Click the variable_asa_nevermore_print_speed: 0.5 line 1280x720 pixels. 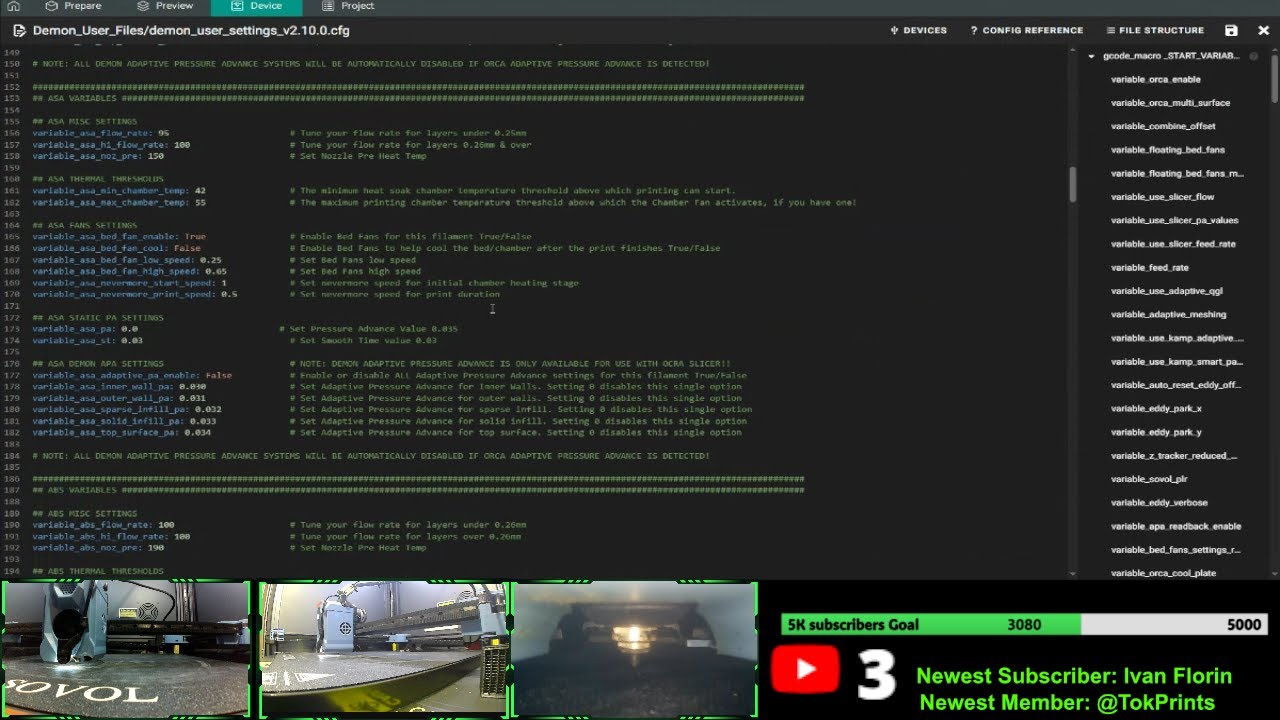(x=135, y=294)
